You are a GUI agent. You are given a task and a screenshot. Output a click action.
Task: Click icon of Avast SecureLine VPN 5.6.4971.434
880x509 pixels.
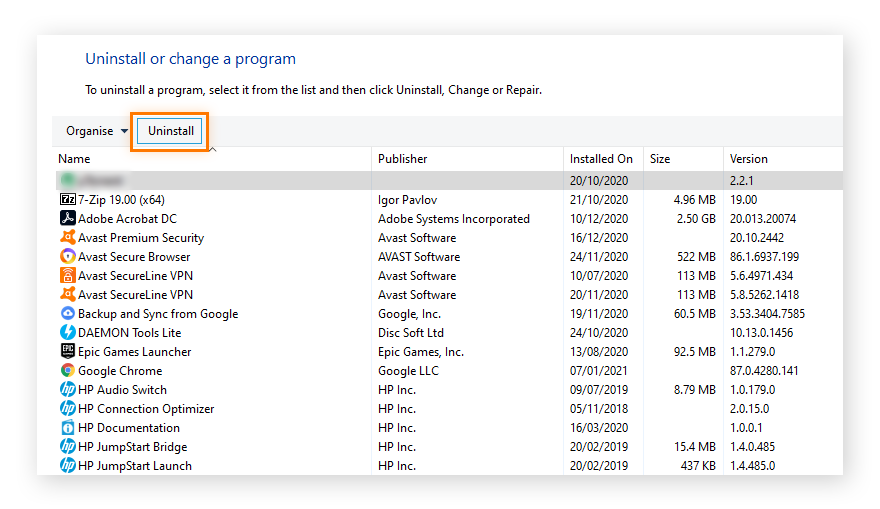coord(67,276)
